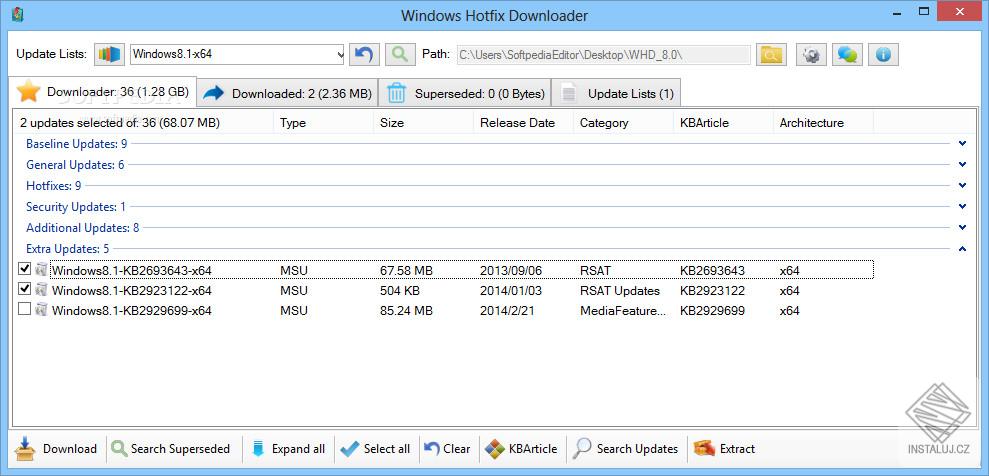Sort by the Size column header
Image resolution: width=989 pixels, height=476 pixels.
pyautogui.click(x=423, y=123)
